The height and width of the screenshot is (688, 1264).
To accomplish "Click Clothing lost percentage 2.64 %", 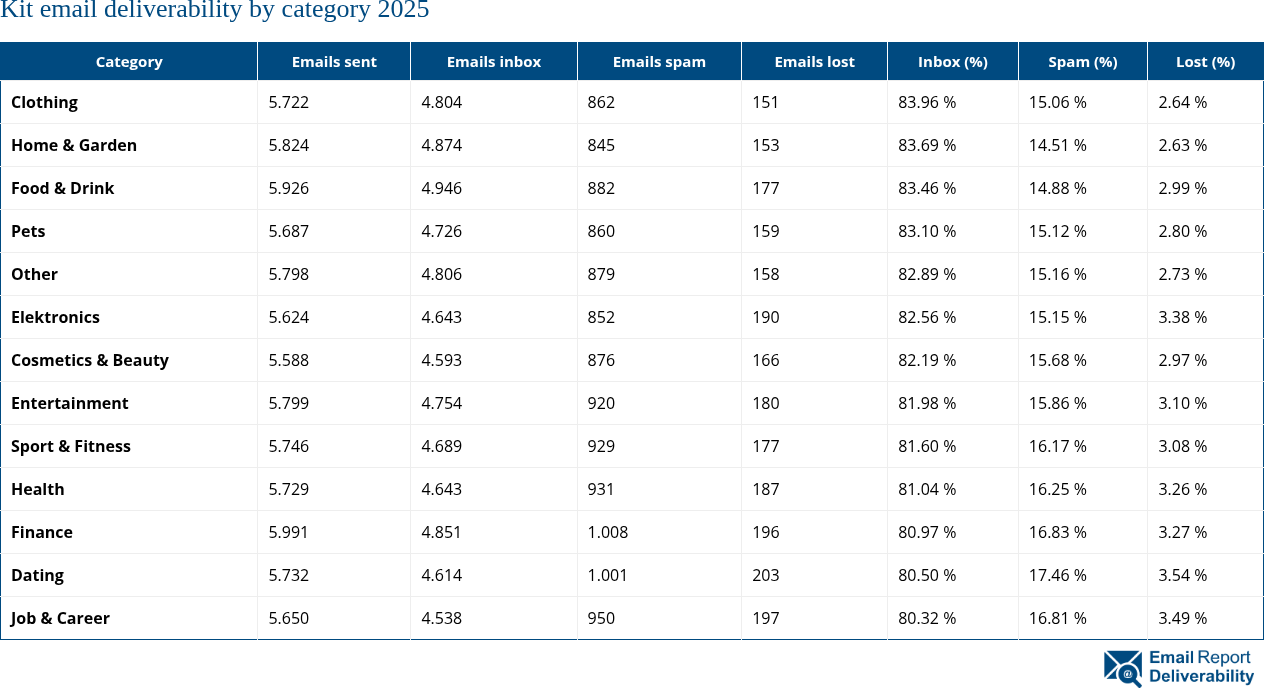I will [x=1183, y=102].
